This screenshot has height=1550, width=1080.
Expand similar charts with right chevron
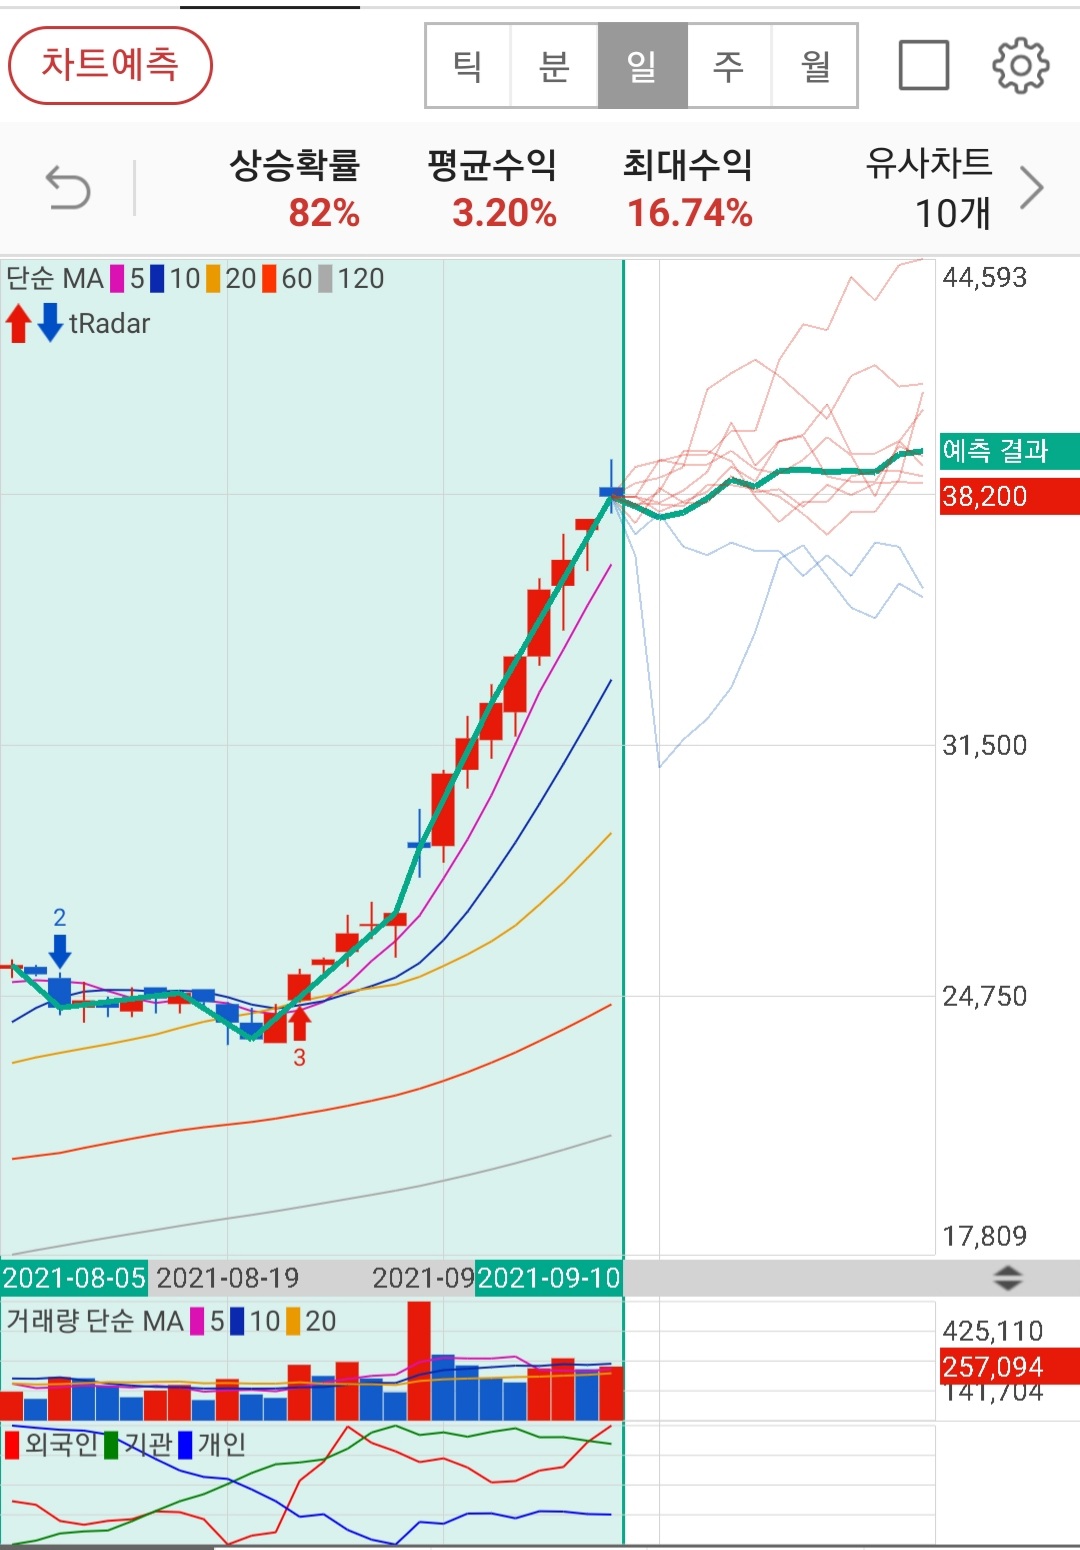point(1032,188)
